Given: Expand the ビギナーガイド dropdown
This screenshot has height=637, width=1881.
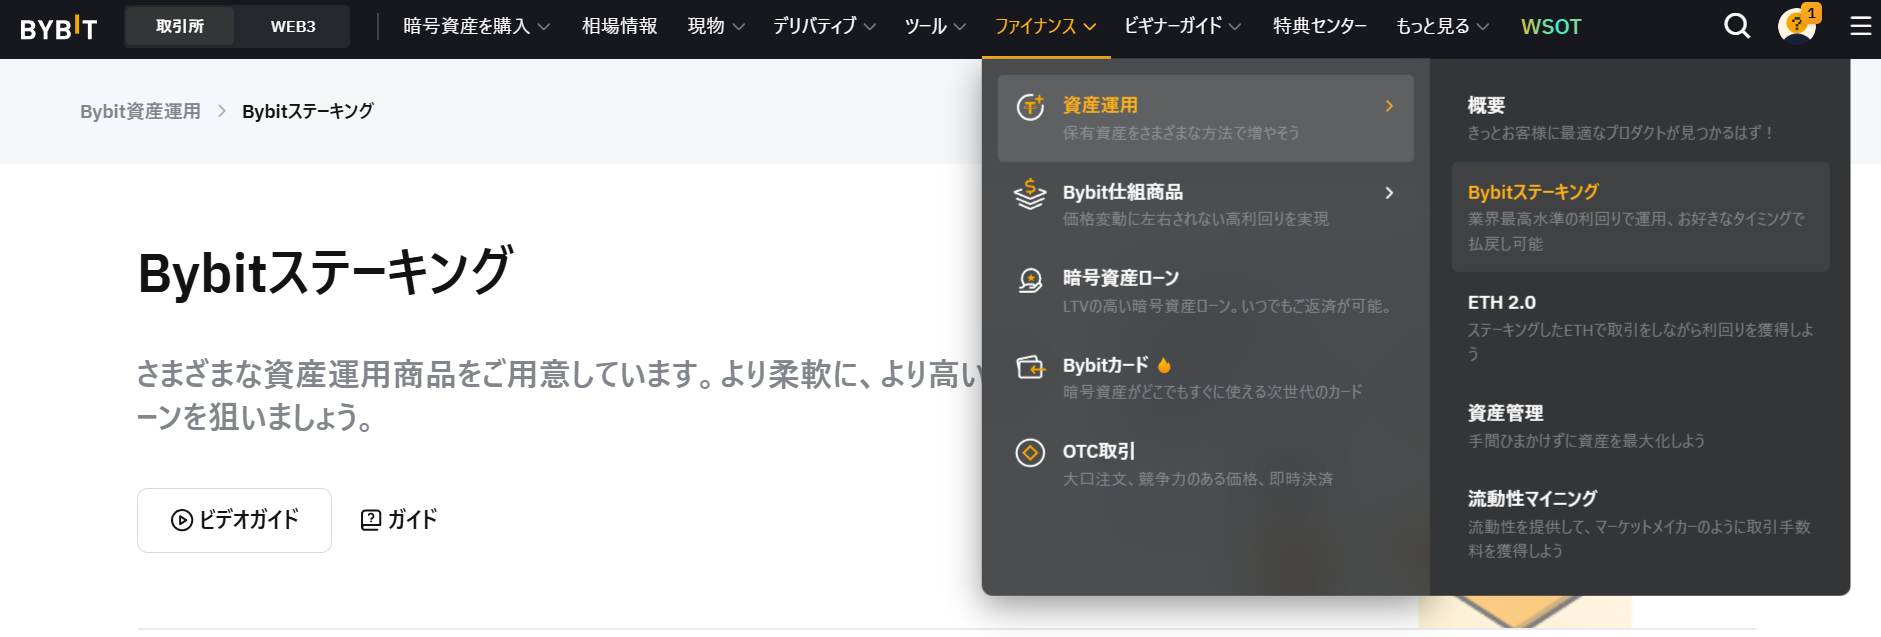Looking at the screenshot, I should (x=1182, y=26).
